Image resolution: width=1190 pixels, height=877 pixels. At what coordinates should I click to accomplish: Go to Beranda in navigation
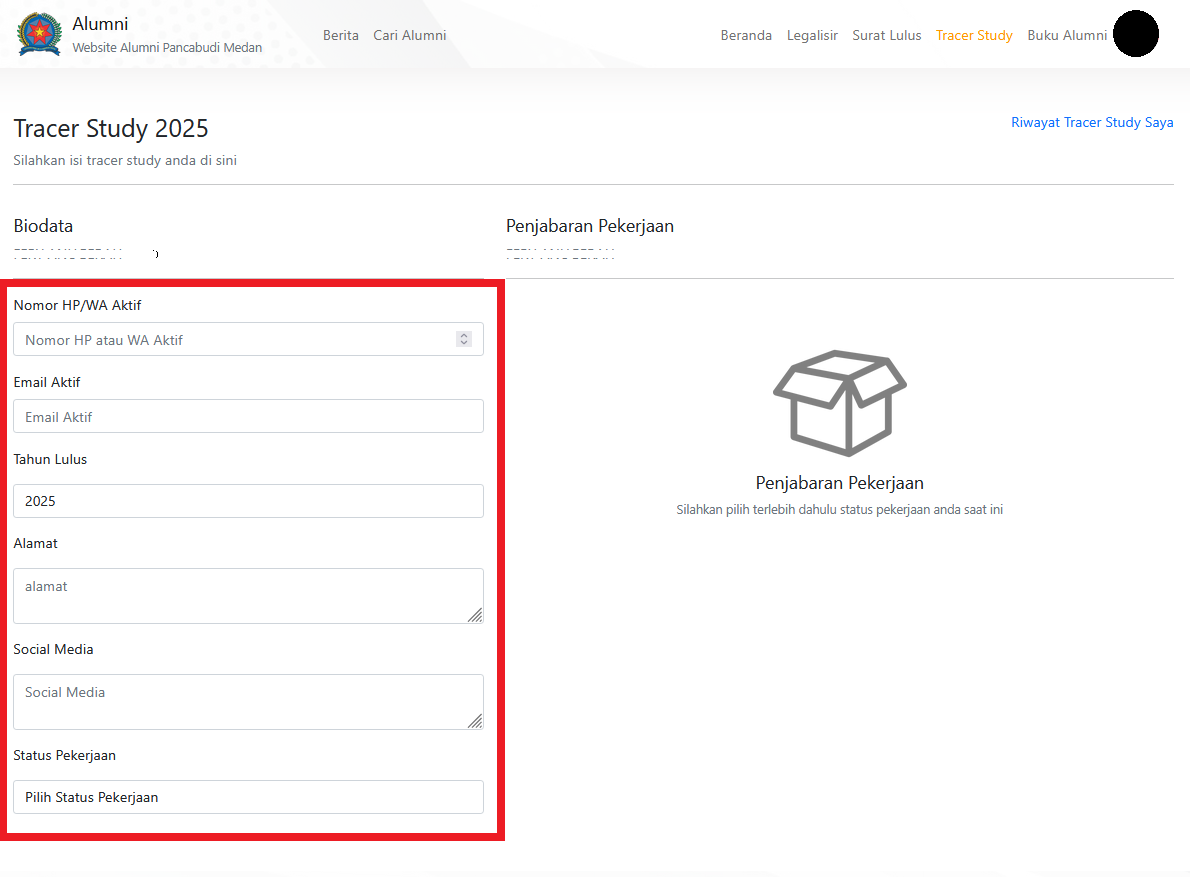pyautogui.click(x=746, y=35)
